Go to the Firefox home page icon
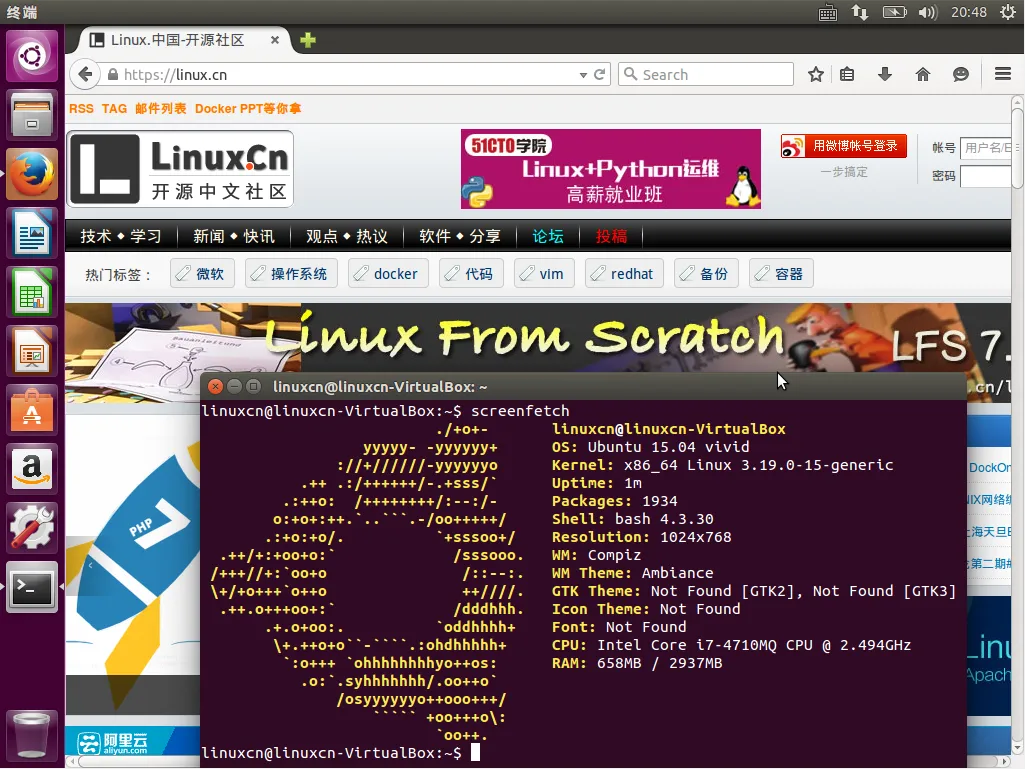The height and width of the screenshot is (769, 1025). (923, 75)
